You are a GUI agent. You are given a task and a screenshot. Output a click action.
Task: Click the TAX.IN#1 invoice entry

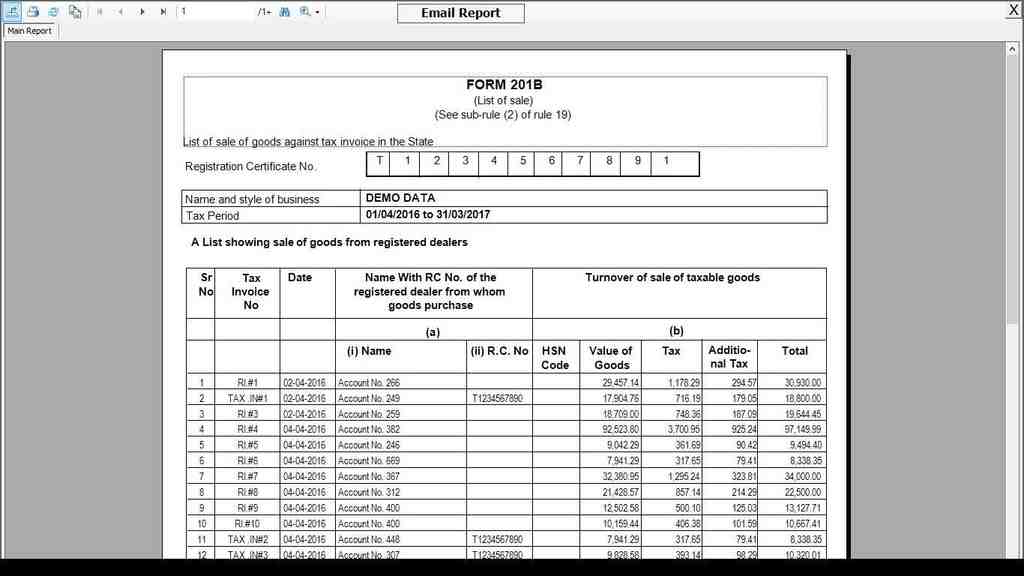coord(247,398)
